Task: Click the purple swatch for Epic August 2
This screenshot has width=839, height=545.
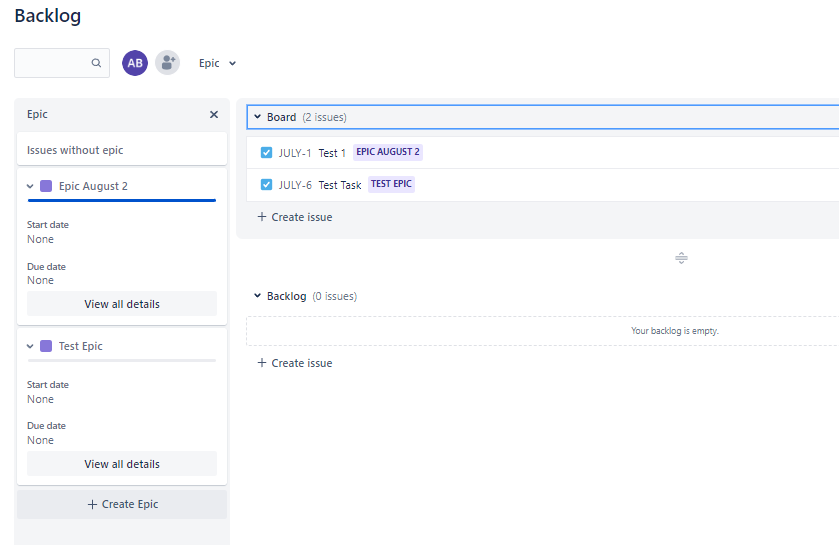Action: click(x=46, y=186)
